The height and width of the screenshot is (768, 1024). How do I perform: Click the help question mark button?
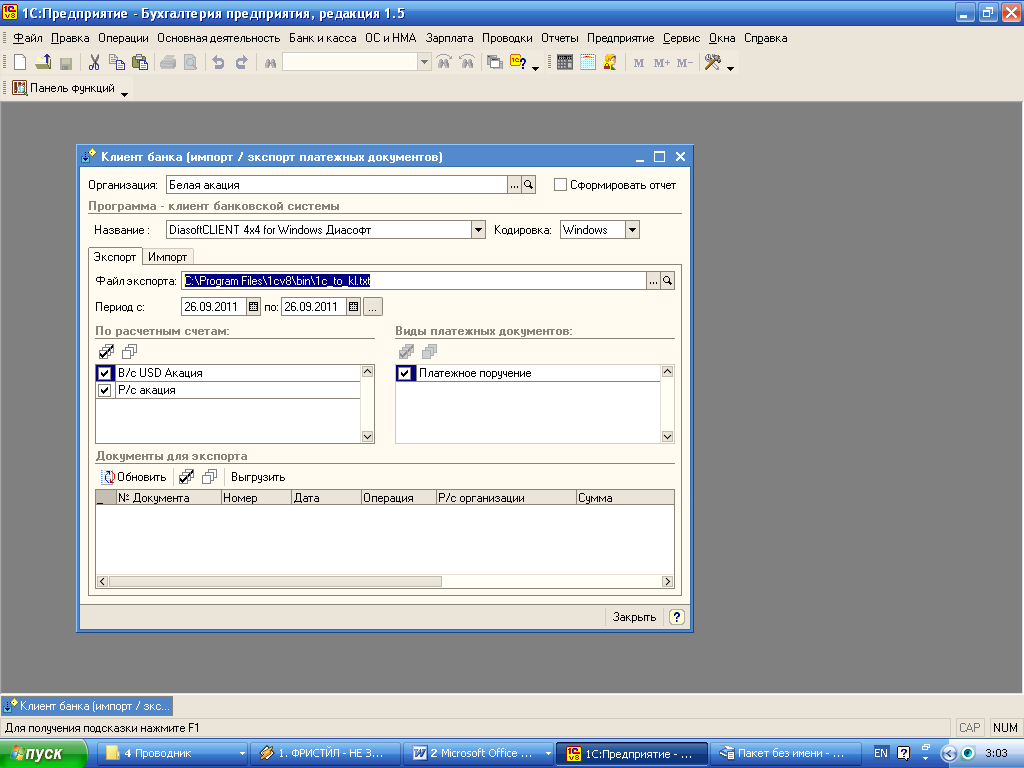(677, 616)
